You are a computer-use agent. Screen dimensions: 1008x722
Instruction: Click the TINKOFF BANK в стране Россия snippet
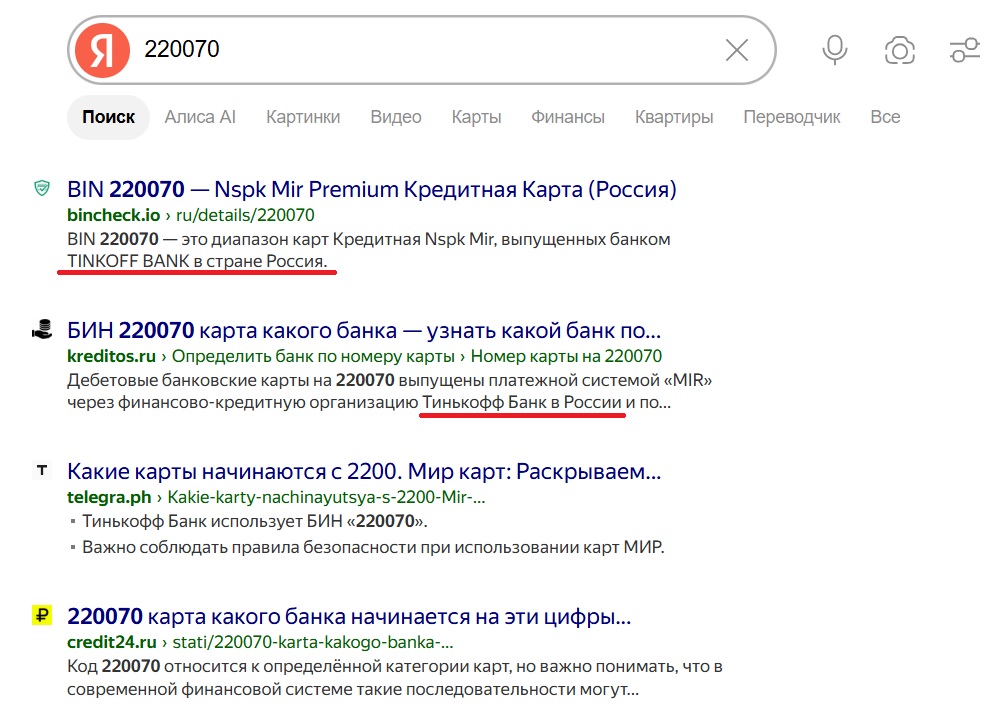[x=197, y=261]
